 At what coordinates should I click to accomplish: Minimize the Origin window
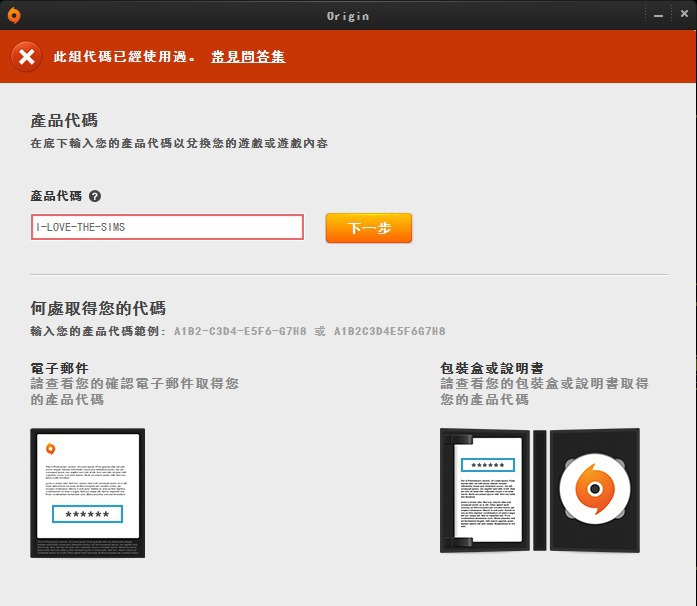[x=658, y=16]
